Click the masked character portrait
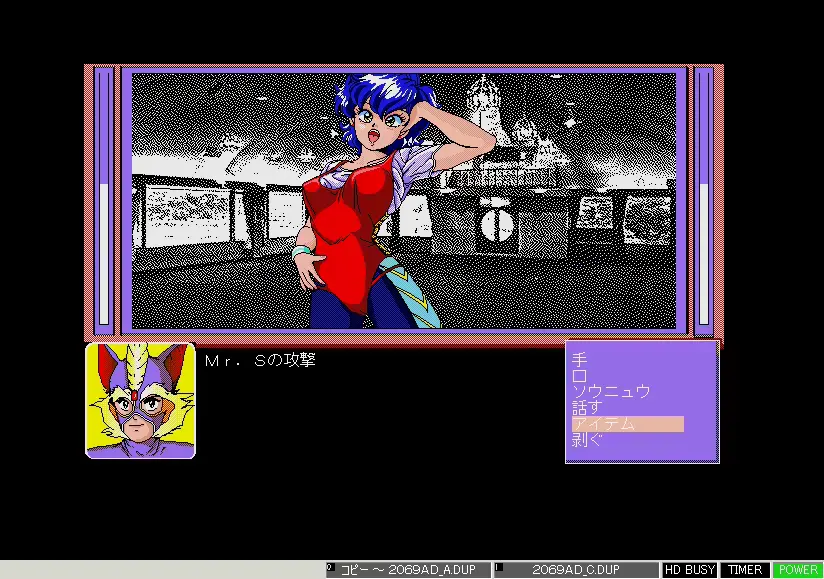 (x=140, y=400)
